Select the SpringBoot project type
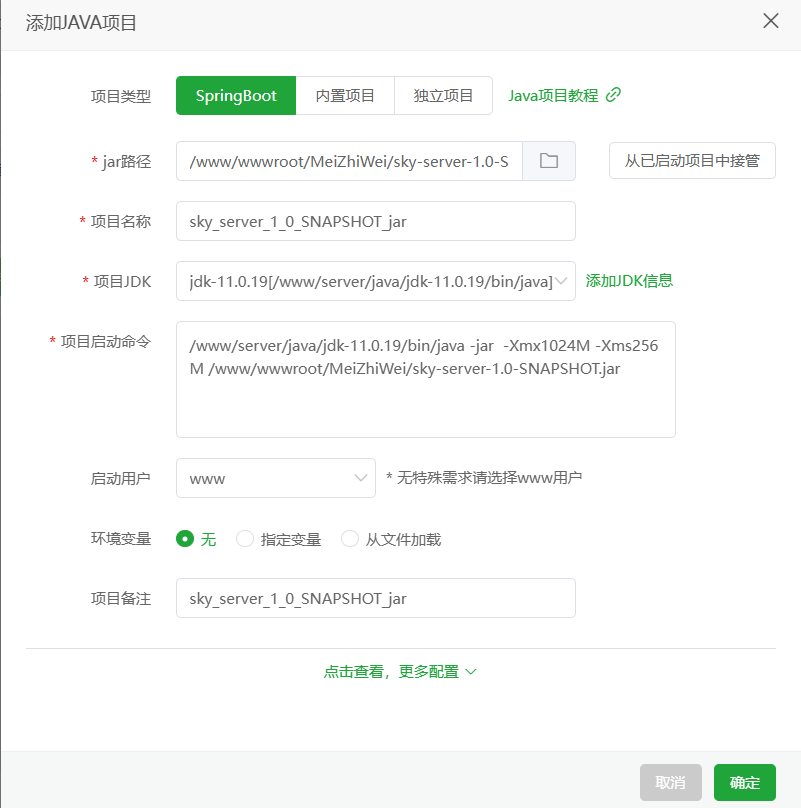This screenshot has width=801, height=808. click(x=236, y=95)
